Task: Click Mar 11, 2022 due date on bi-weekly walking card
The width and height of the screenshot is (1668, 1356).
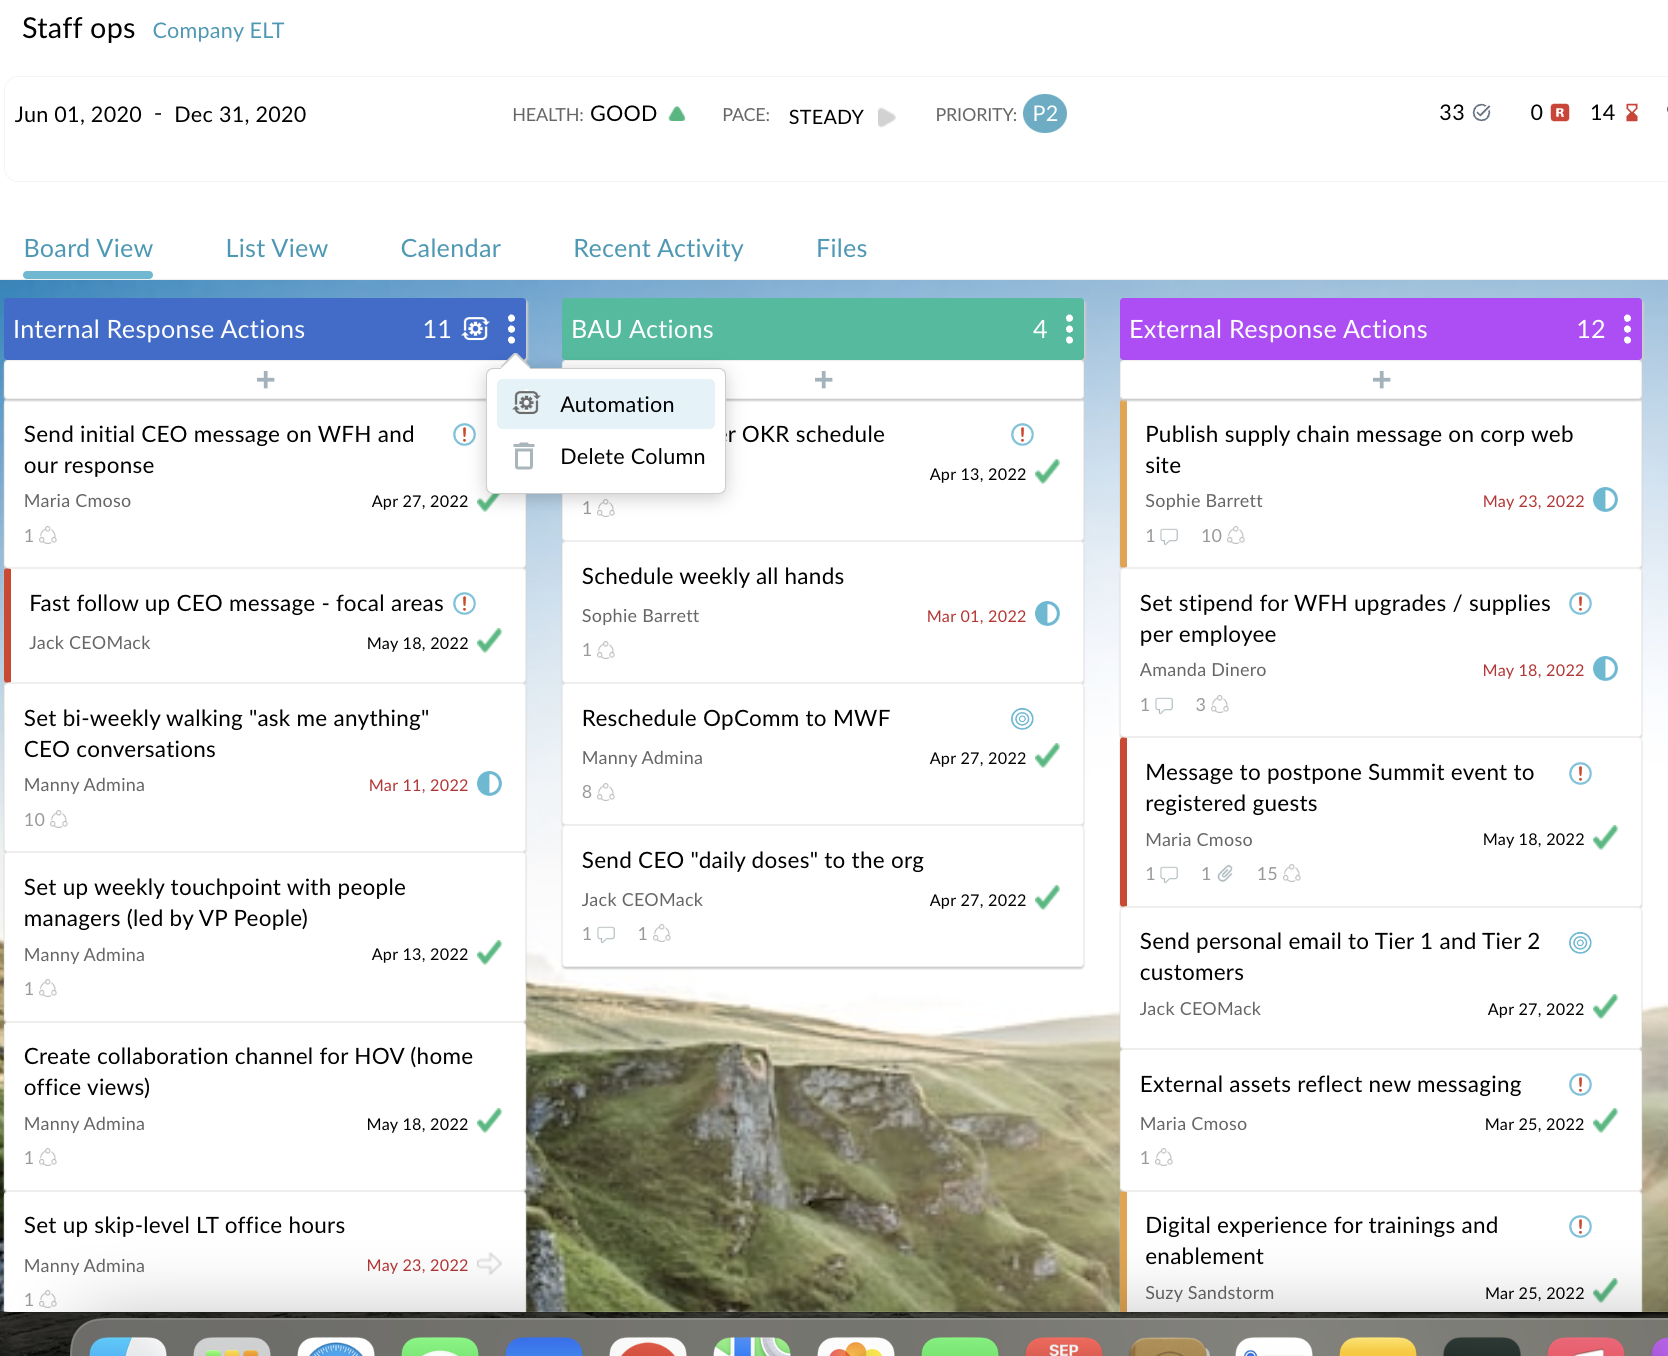Action: (418, 785)
